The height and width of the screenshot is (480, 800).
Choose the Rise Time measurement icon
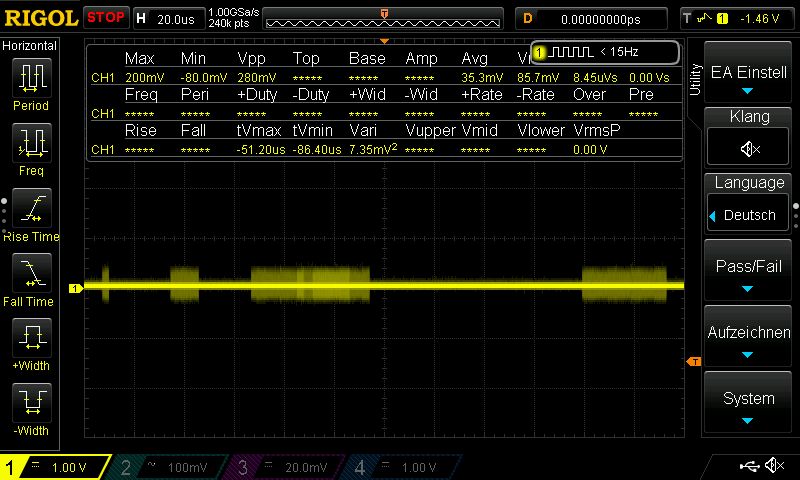click(x=31, y=211)
